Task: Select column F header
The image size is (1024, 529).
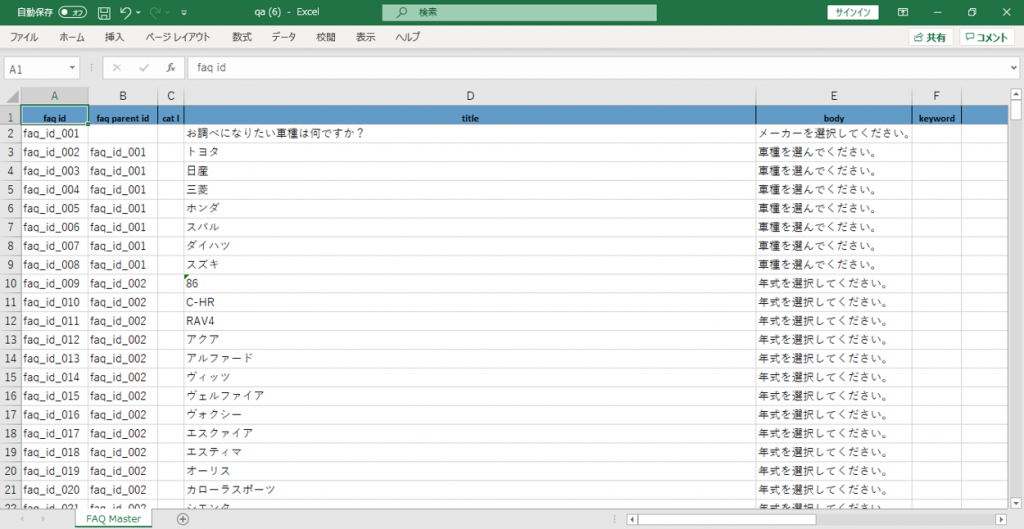Action: pos(936,96)
